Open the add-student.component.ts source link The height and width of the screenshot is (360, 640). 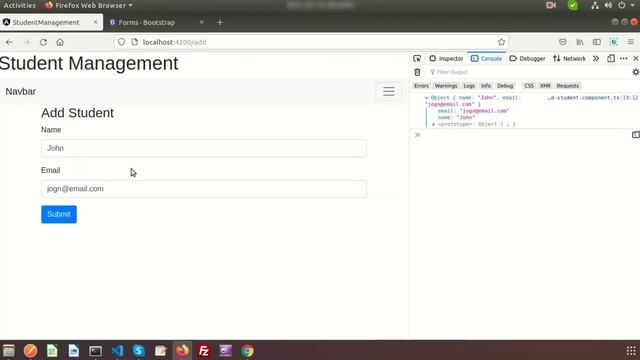(593, 98)
